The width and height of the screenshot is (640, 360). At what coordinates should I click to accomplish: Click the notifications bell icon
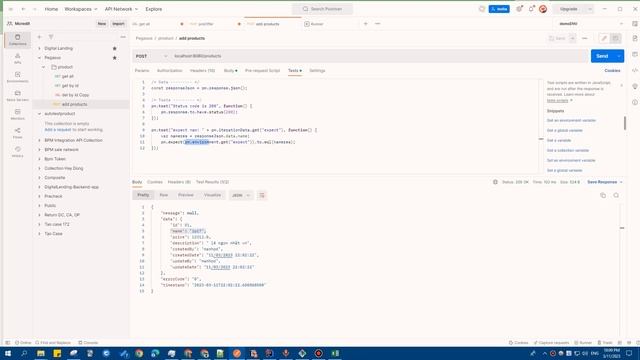(531, 9)
